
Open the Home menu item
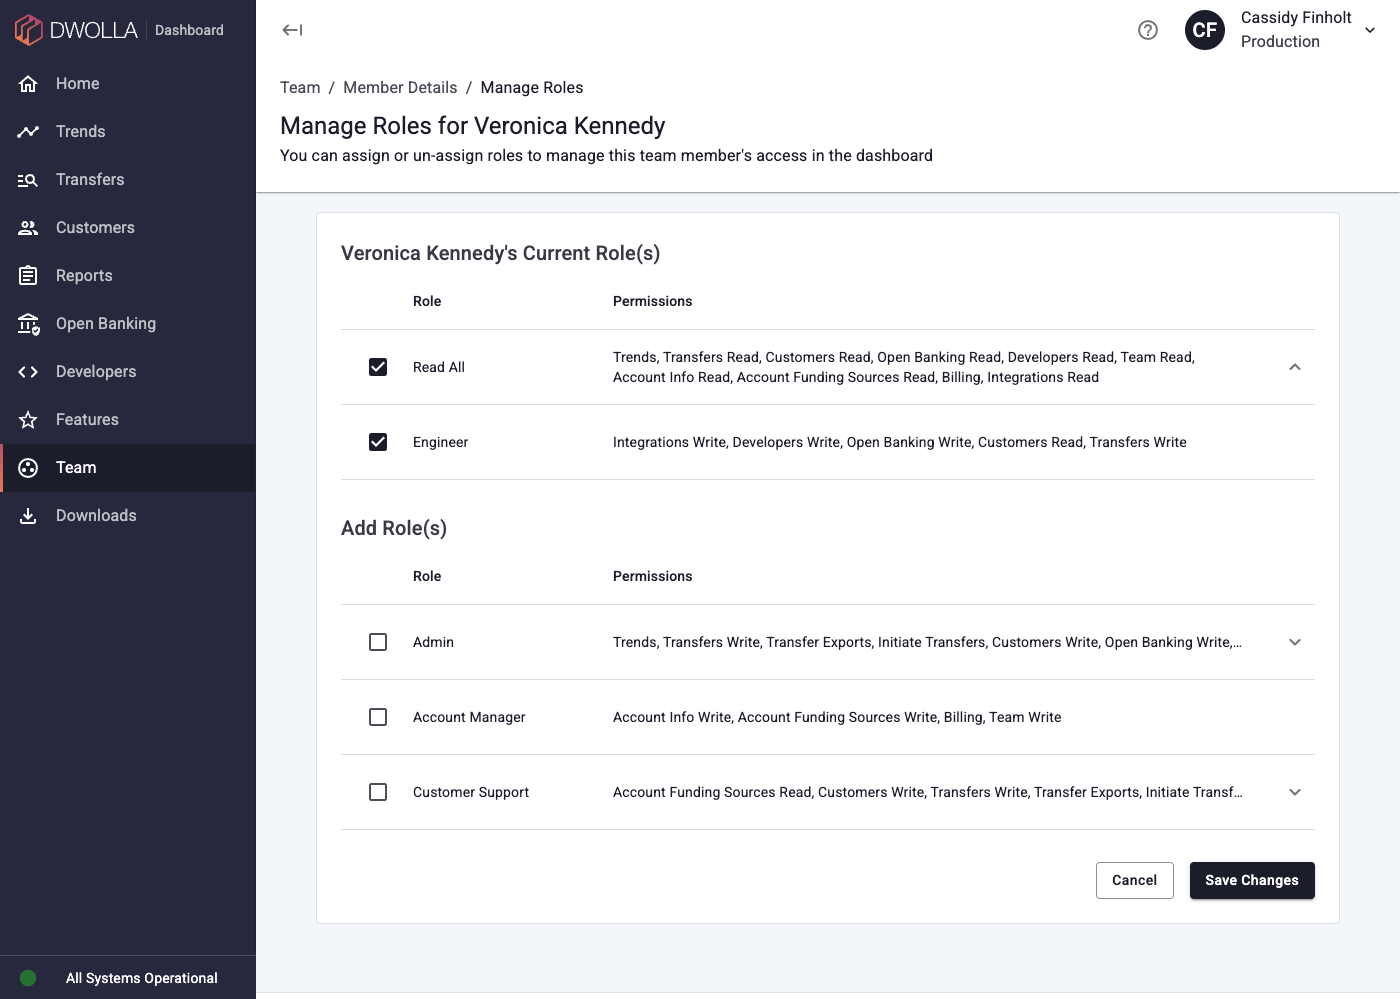coord(128,84)
